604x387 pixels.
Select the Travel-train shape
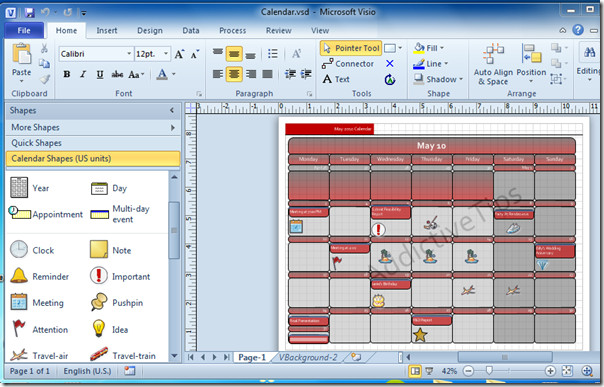(122, 355)
